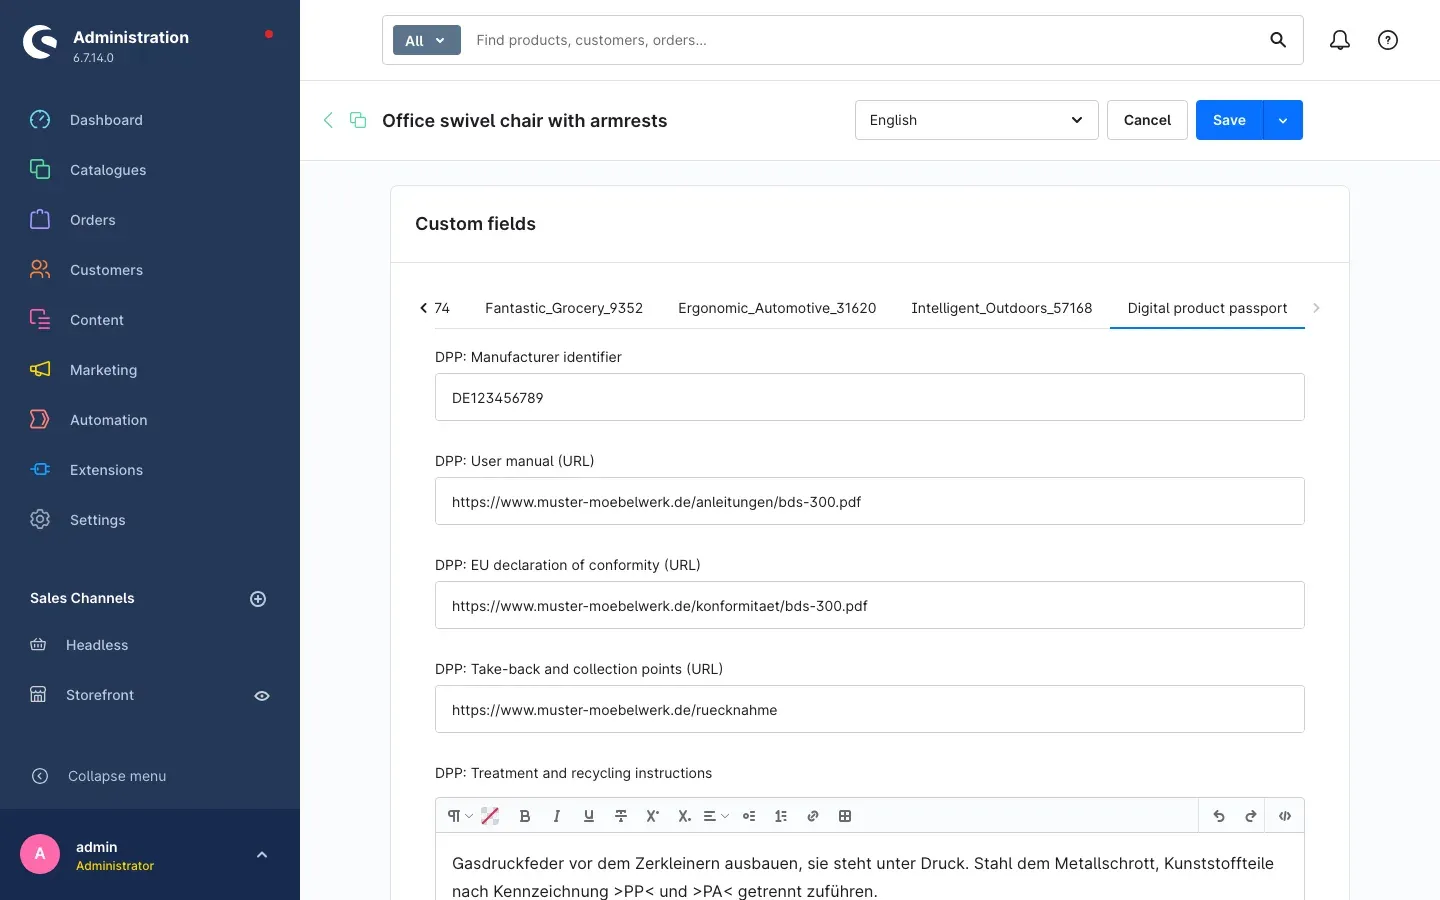Toggle underline formatting

click(589, 816)
